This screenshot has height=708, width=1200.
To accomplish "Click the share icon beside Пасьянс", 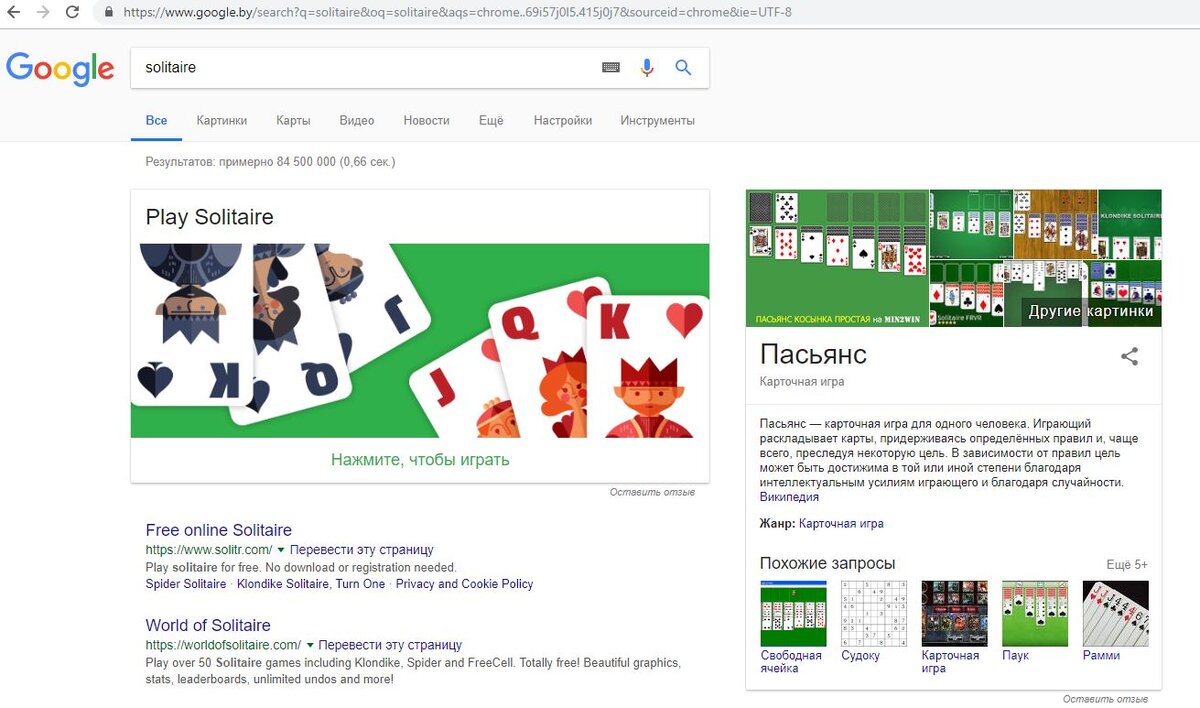I will coord(1129,356).
